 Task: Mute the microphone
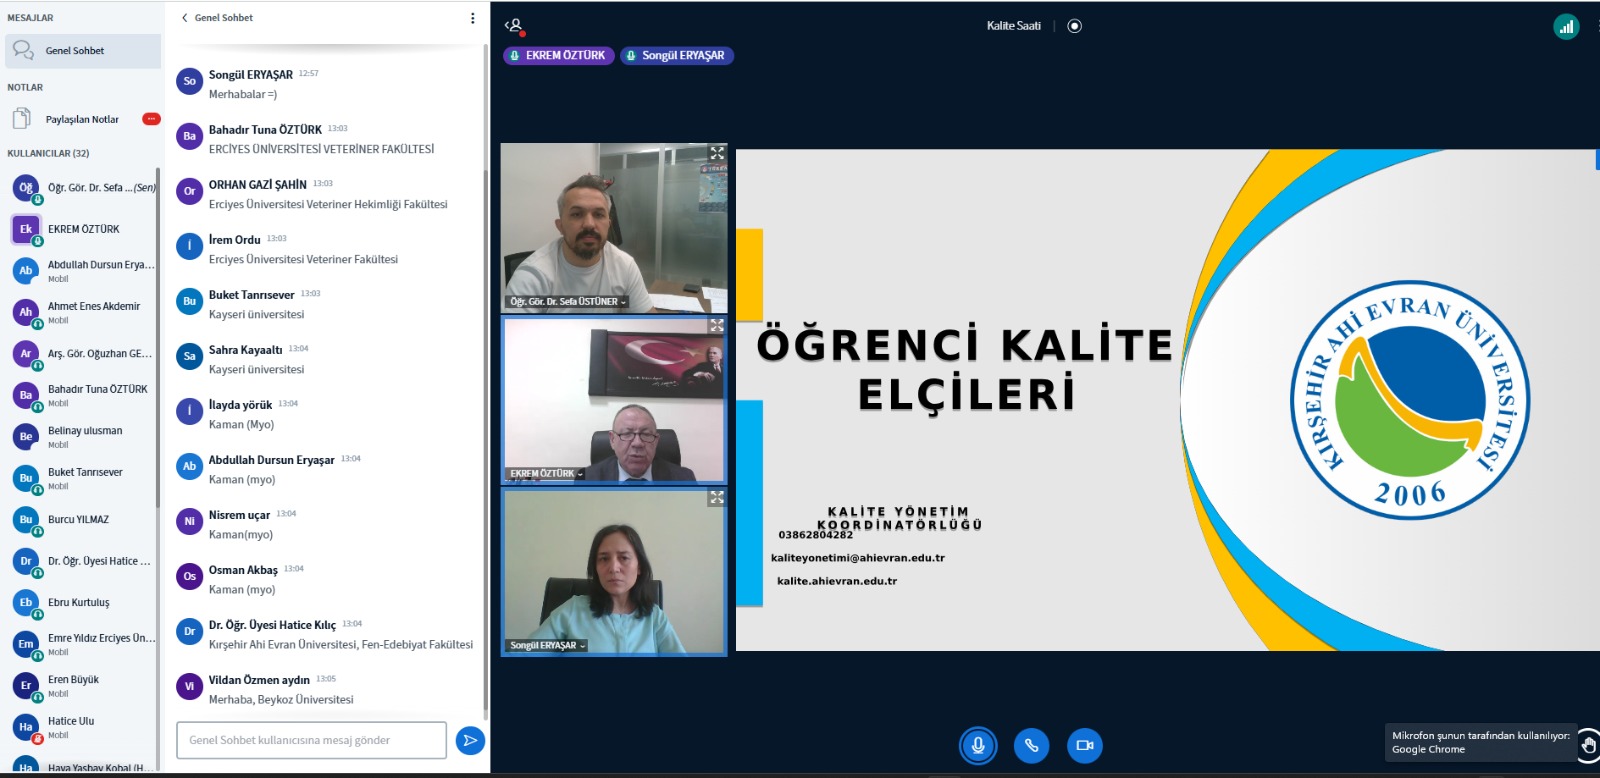point(978,745)
